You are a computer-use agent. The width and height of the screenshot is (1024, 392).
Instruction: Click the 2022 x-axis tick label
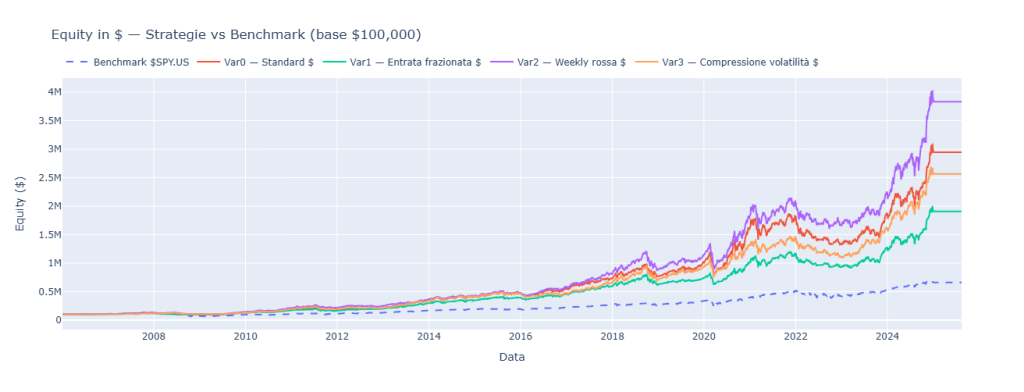[795, 337]
